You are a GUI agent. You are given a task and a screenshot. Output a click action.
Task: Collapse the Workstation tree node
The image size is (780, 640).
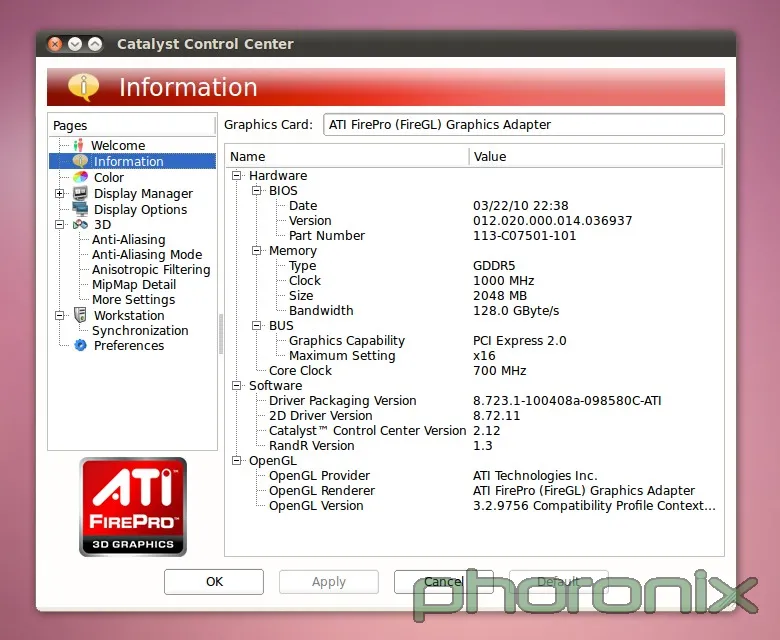60,315
